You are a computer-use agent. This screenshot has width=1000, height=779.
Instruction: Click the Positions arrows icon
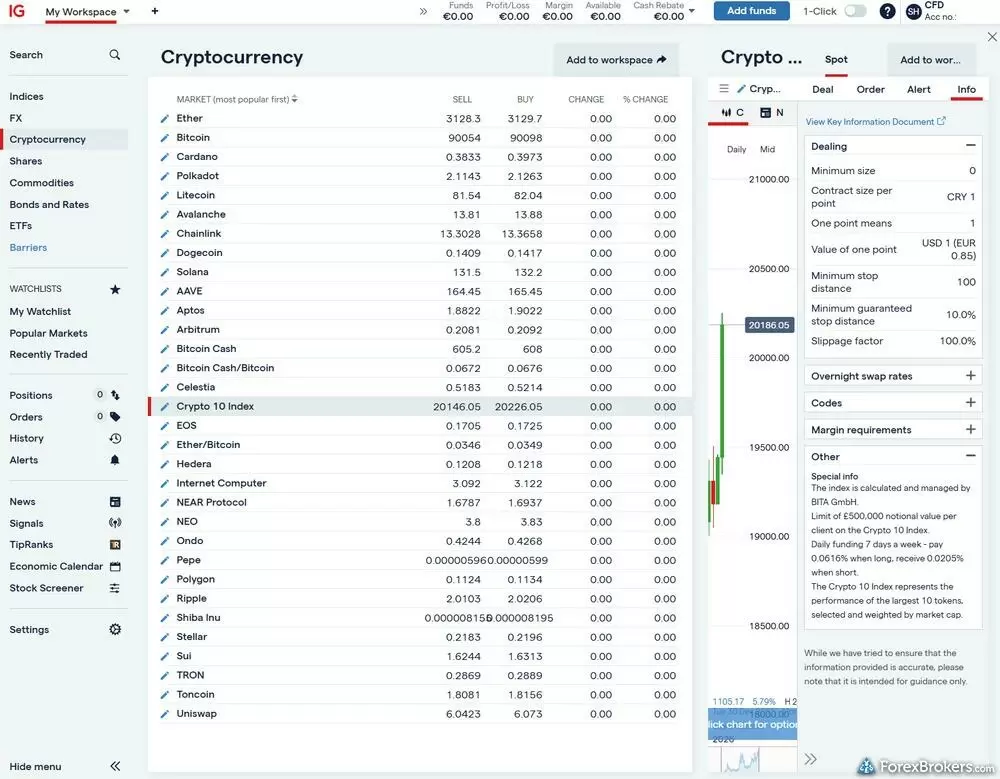(115, 395)
